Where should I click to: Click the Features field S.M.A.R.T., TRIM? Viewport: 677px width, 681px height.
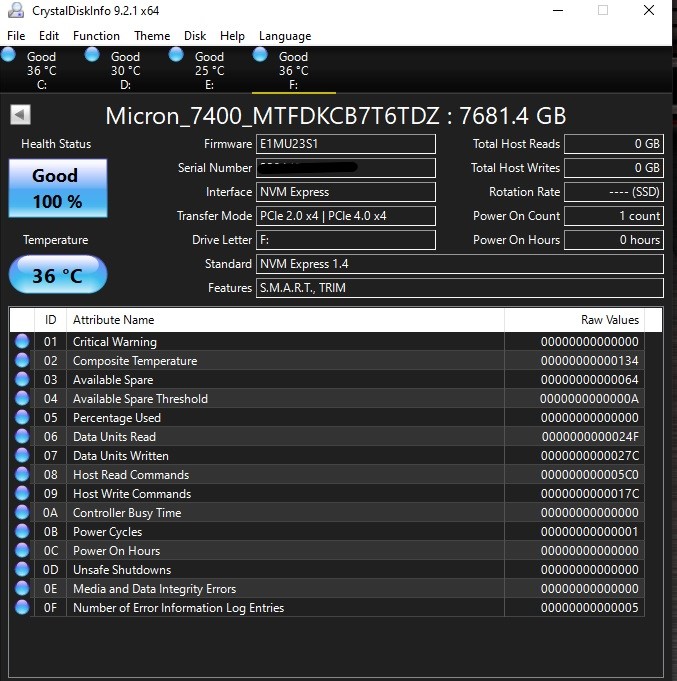pos(460,288)
